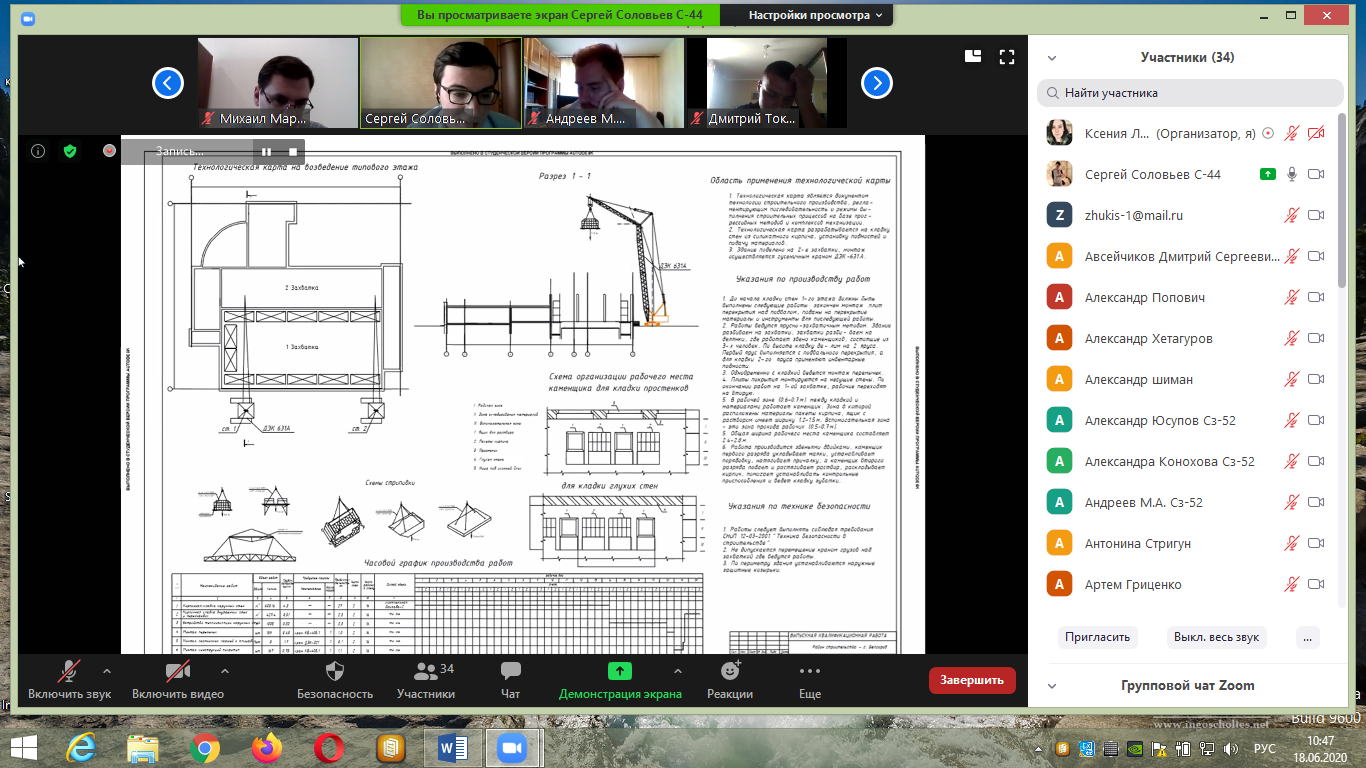Select Андреев М... video thumbnail
The height and width of the screenshot is (768, 1366).
click(604, 83)
